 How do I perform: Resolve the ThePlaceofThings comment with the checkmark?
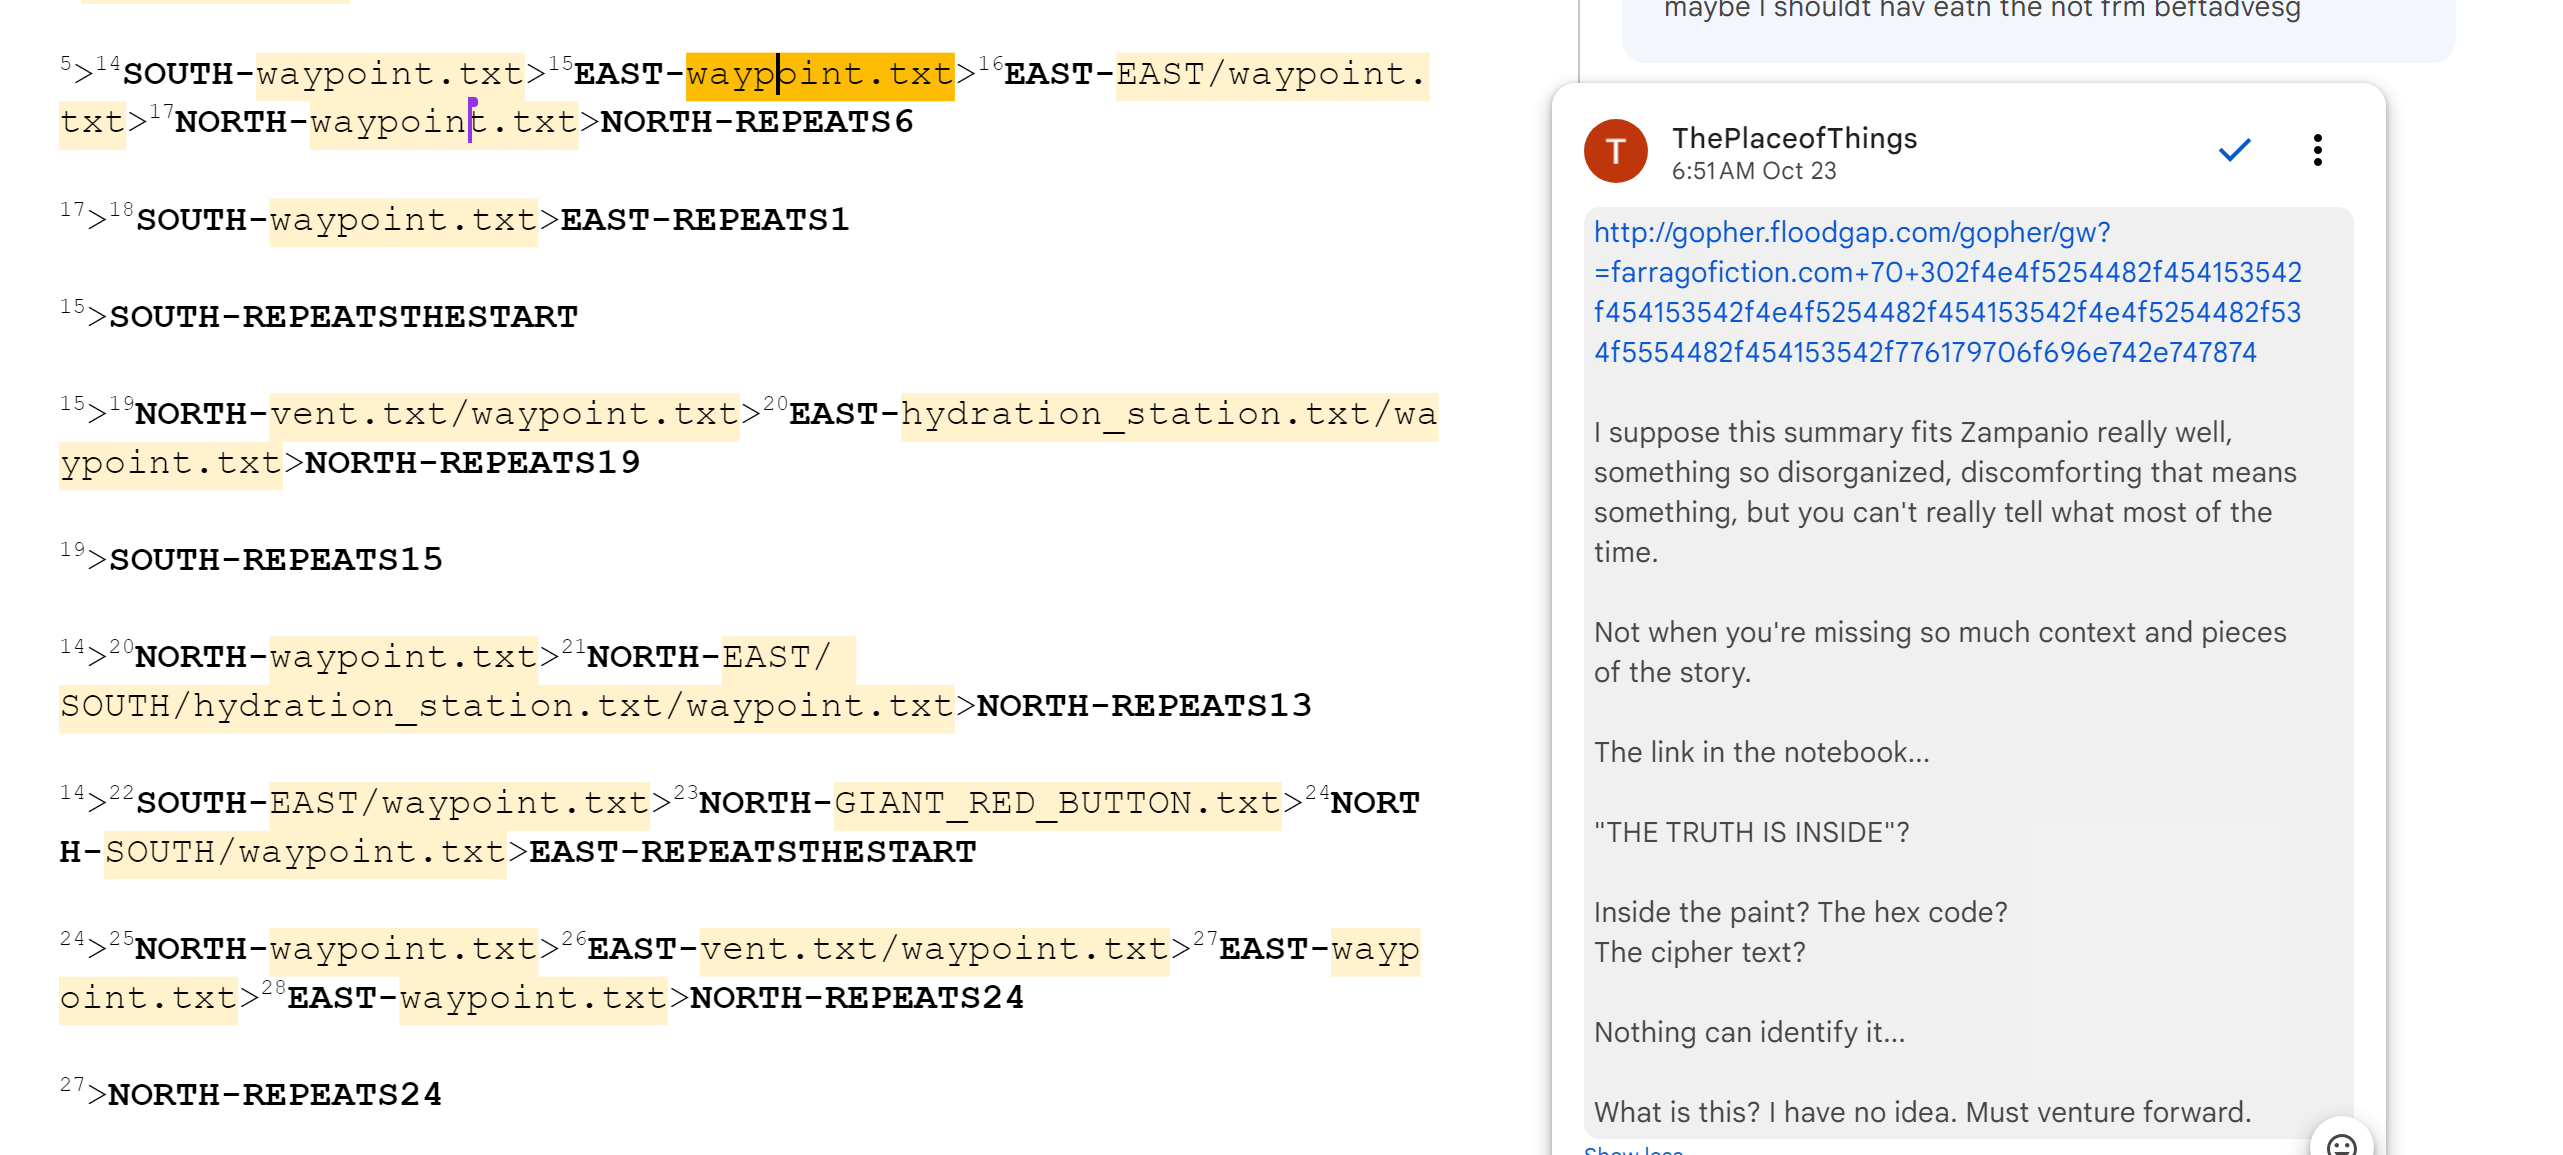[x=2234, y=150]
